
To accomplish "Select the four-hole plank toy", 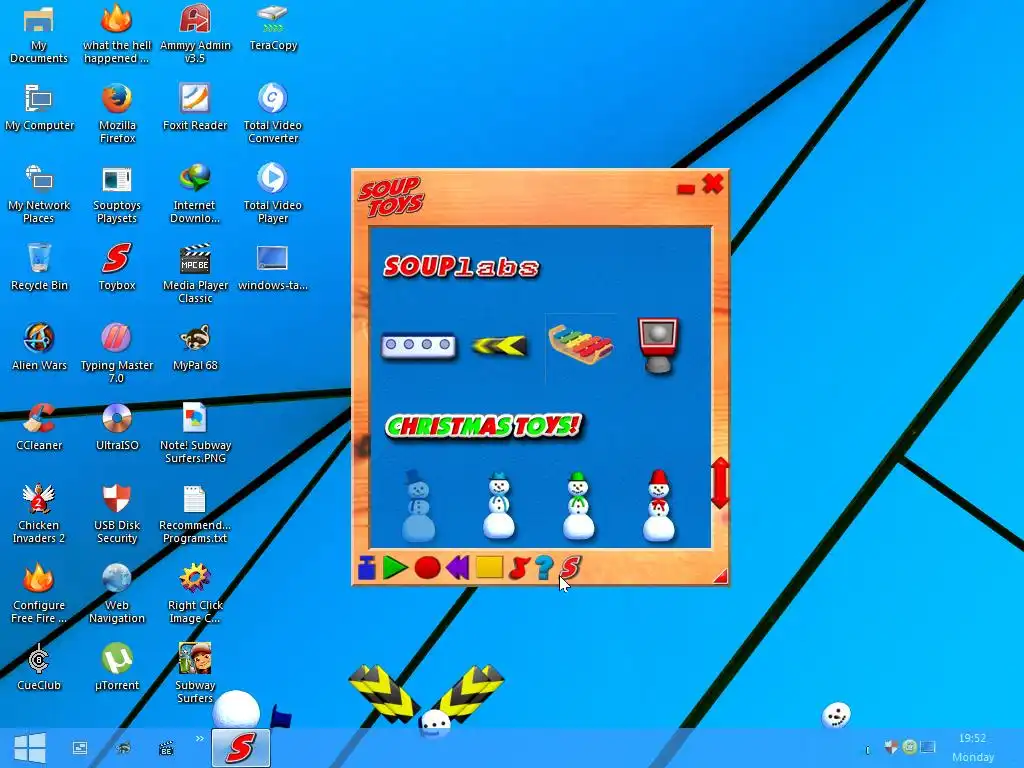I will click(418, 344).
